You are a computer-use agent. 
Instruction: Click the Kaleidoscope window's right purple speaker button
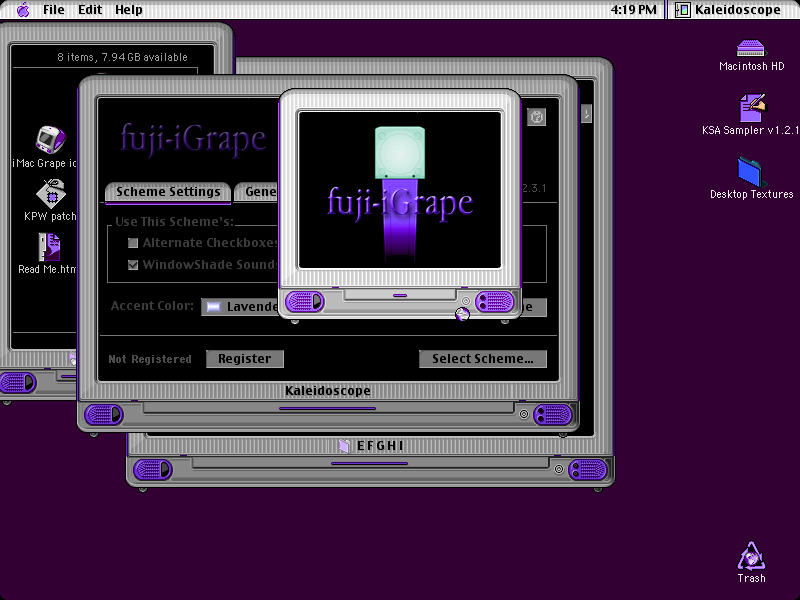(553, 414)
